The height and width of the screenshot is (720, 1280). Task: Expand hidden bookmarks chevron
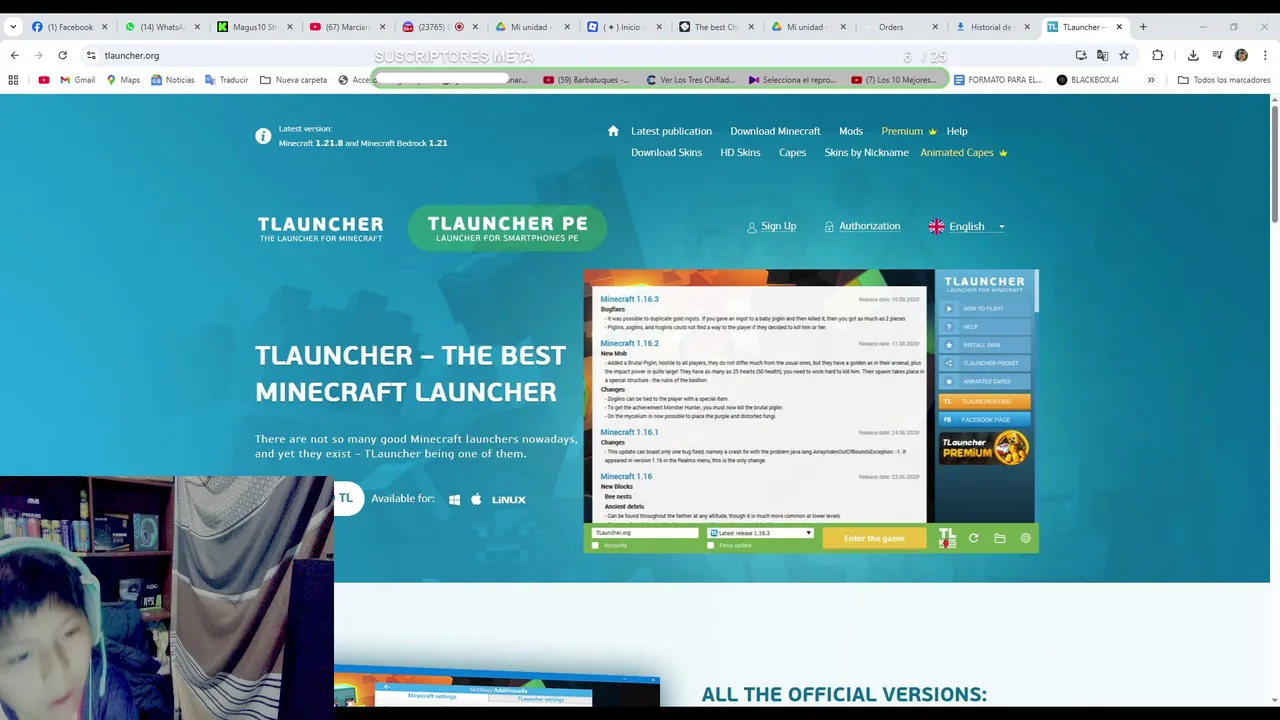1151,80
